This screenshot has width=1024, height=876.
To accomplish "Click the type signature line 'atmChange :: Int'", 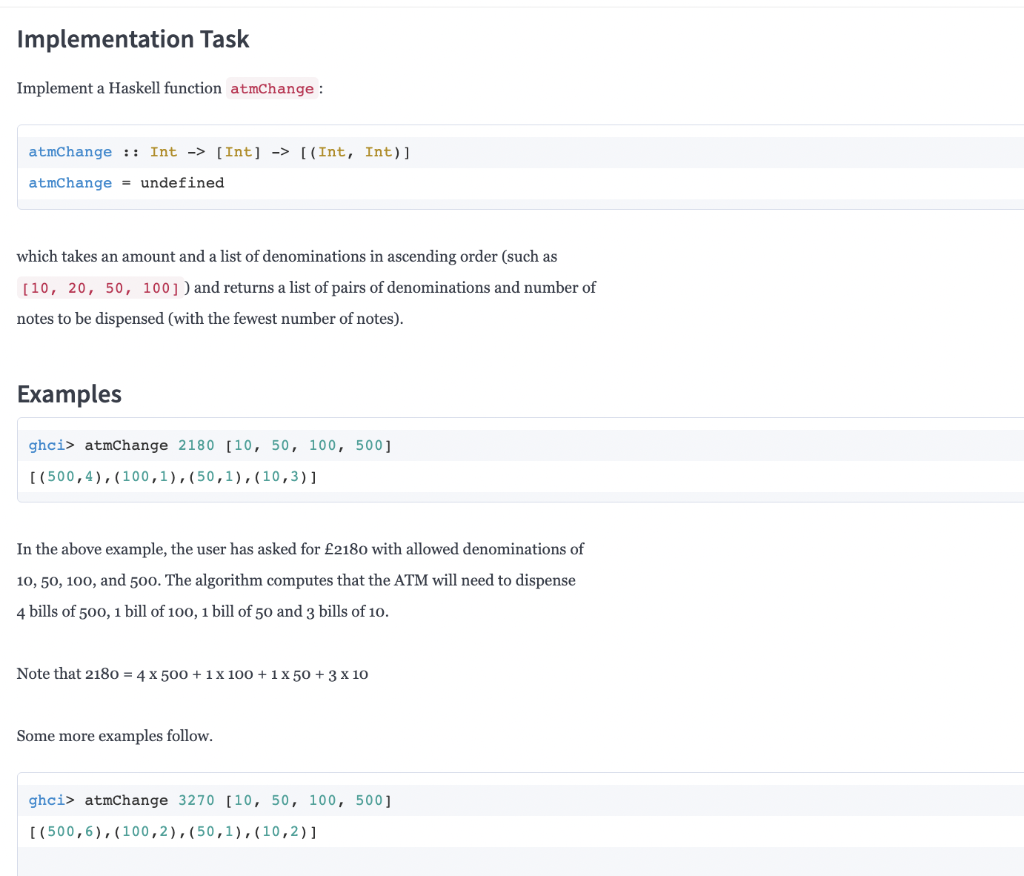I will (x=219, y=152).
